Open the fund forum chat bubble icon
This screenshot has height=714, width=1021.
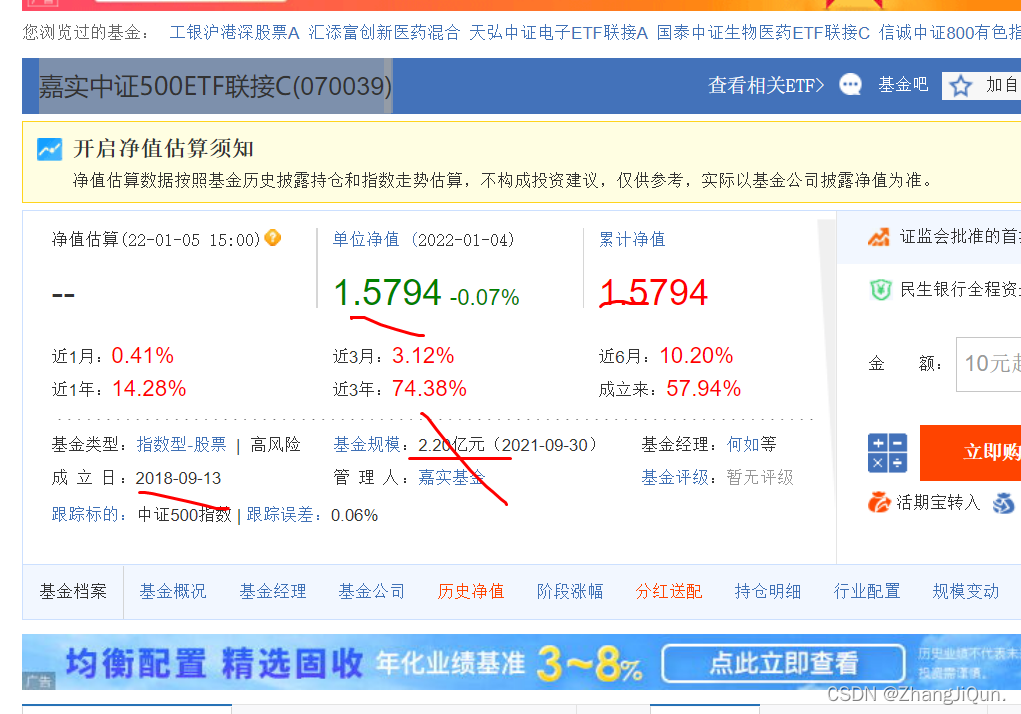[850, 85]
